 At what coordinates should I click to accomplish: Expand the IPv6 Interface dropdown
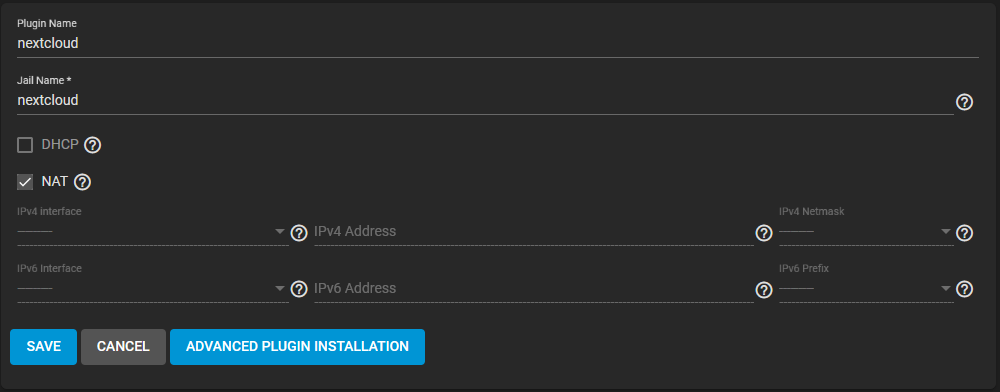click(153, 288)
